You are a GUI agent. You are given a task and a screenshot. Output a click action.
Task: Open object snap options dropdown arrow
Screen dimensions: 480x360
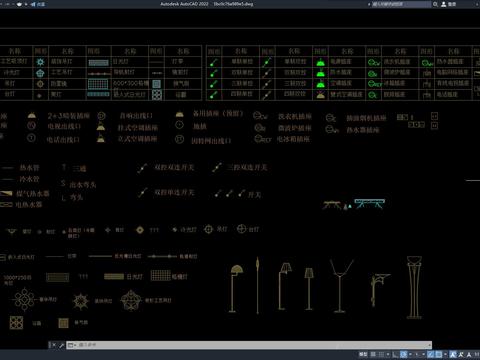coord(445,354)
